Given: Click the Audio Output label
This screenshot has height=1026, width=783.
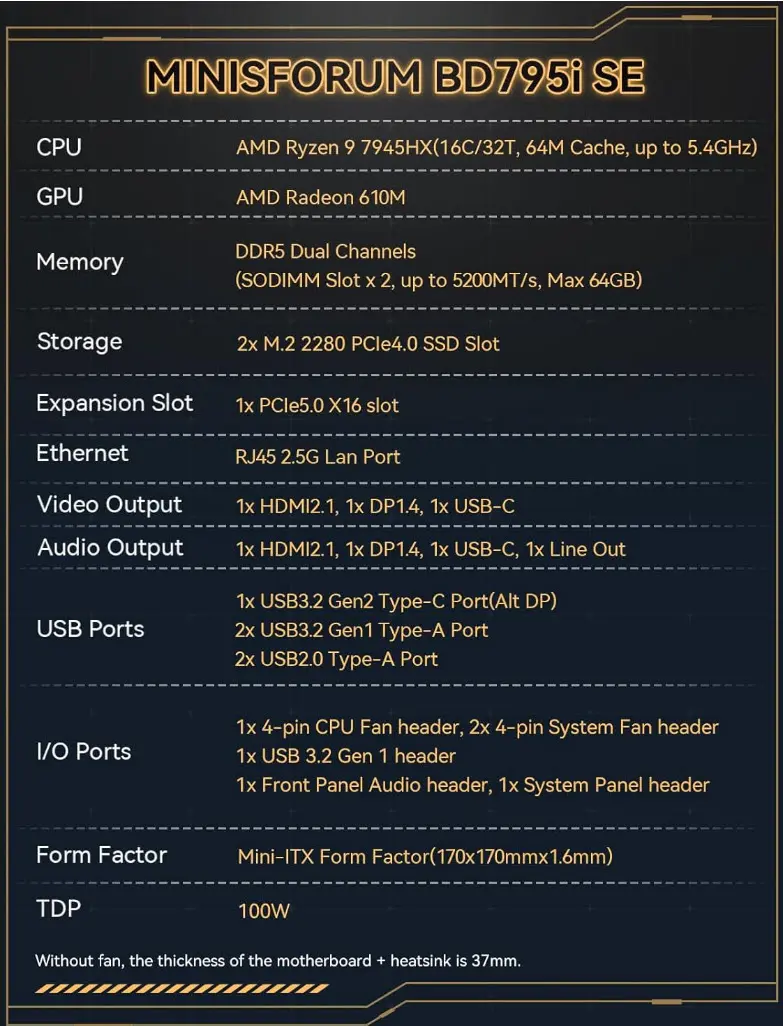Looking at the screenshot, I should pyautogui.click(x=111, y=548).
